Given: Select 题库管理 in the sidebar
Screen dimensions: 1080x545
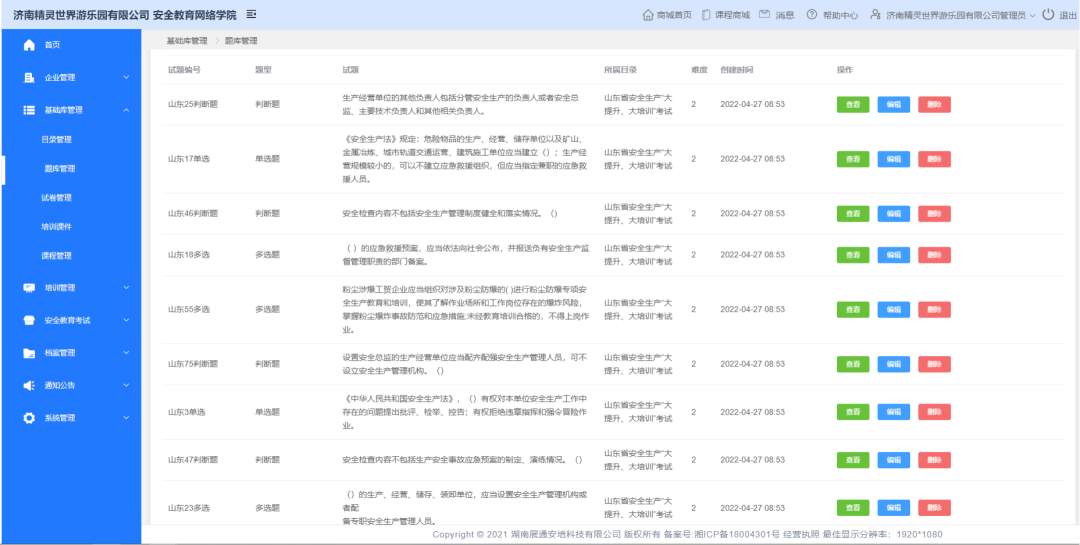Looking at the screenshot, I should click(x=59, y=169).
